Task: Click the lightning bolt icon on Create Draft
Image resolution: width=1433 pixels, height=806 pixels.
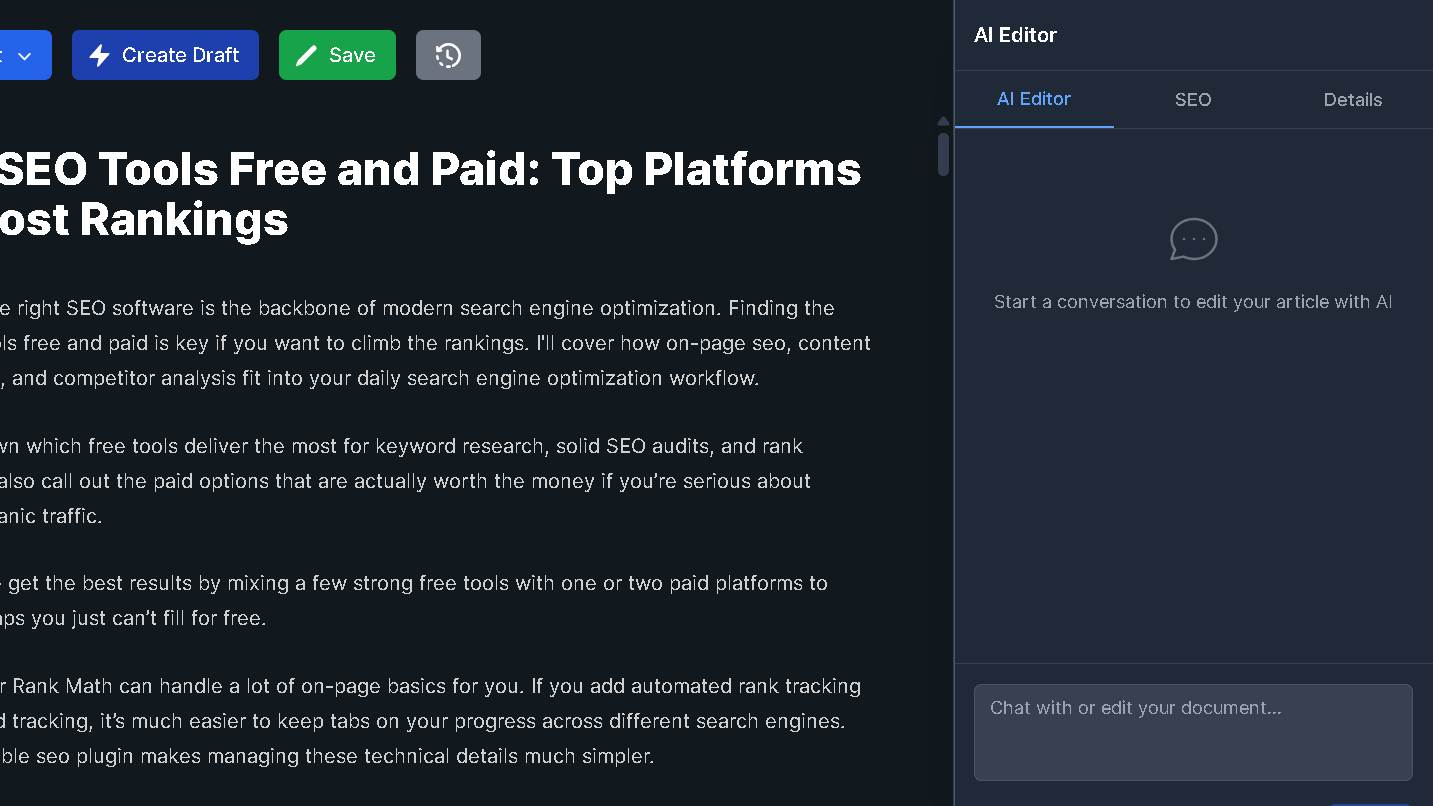Action: [100, 55]
